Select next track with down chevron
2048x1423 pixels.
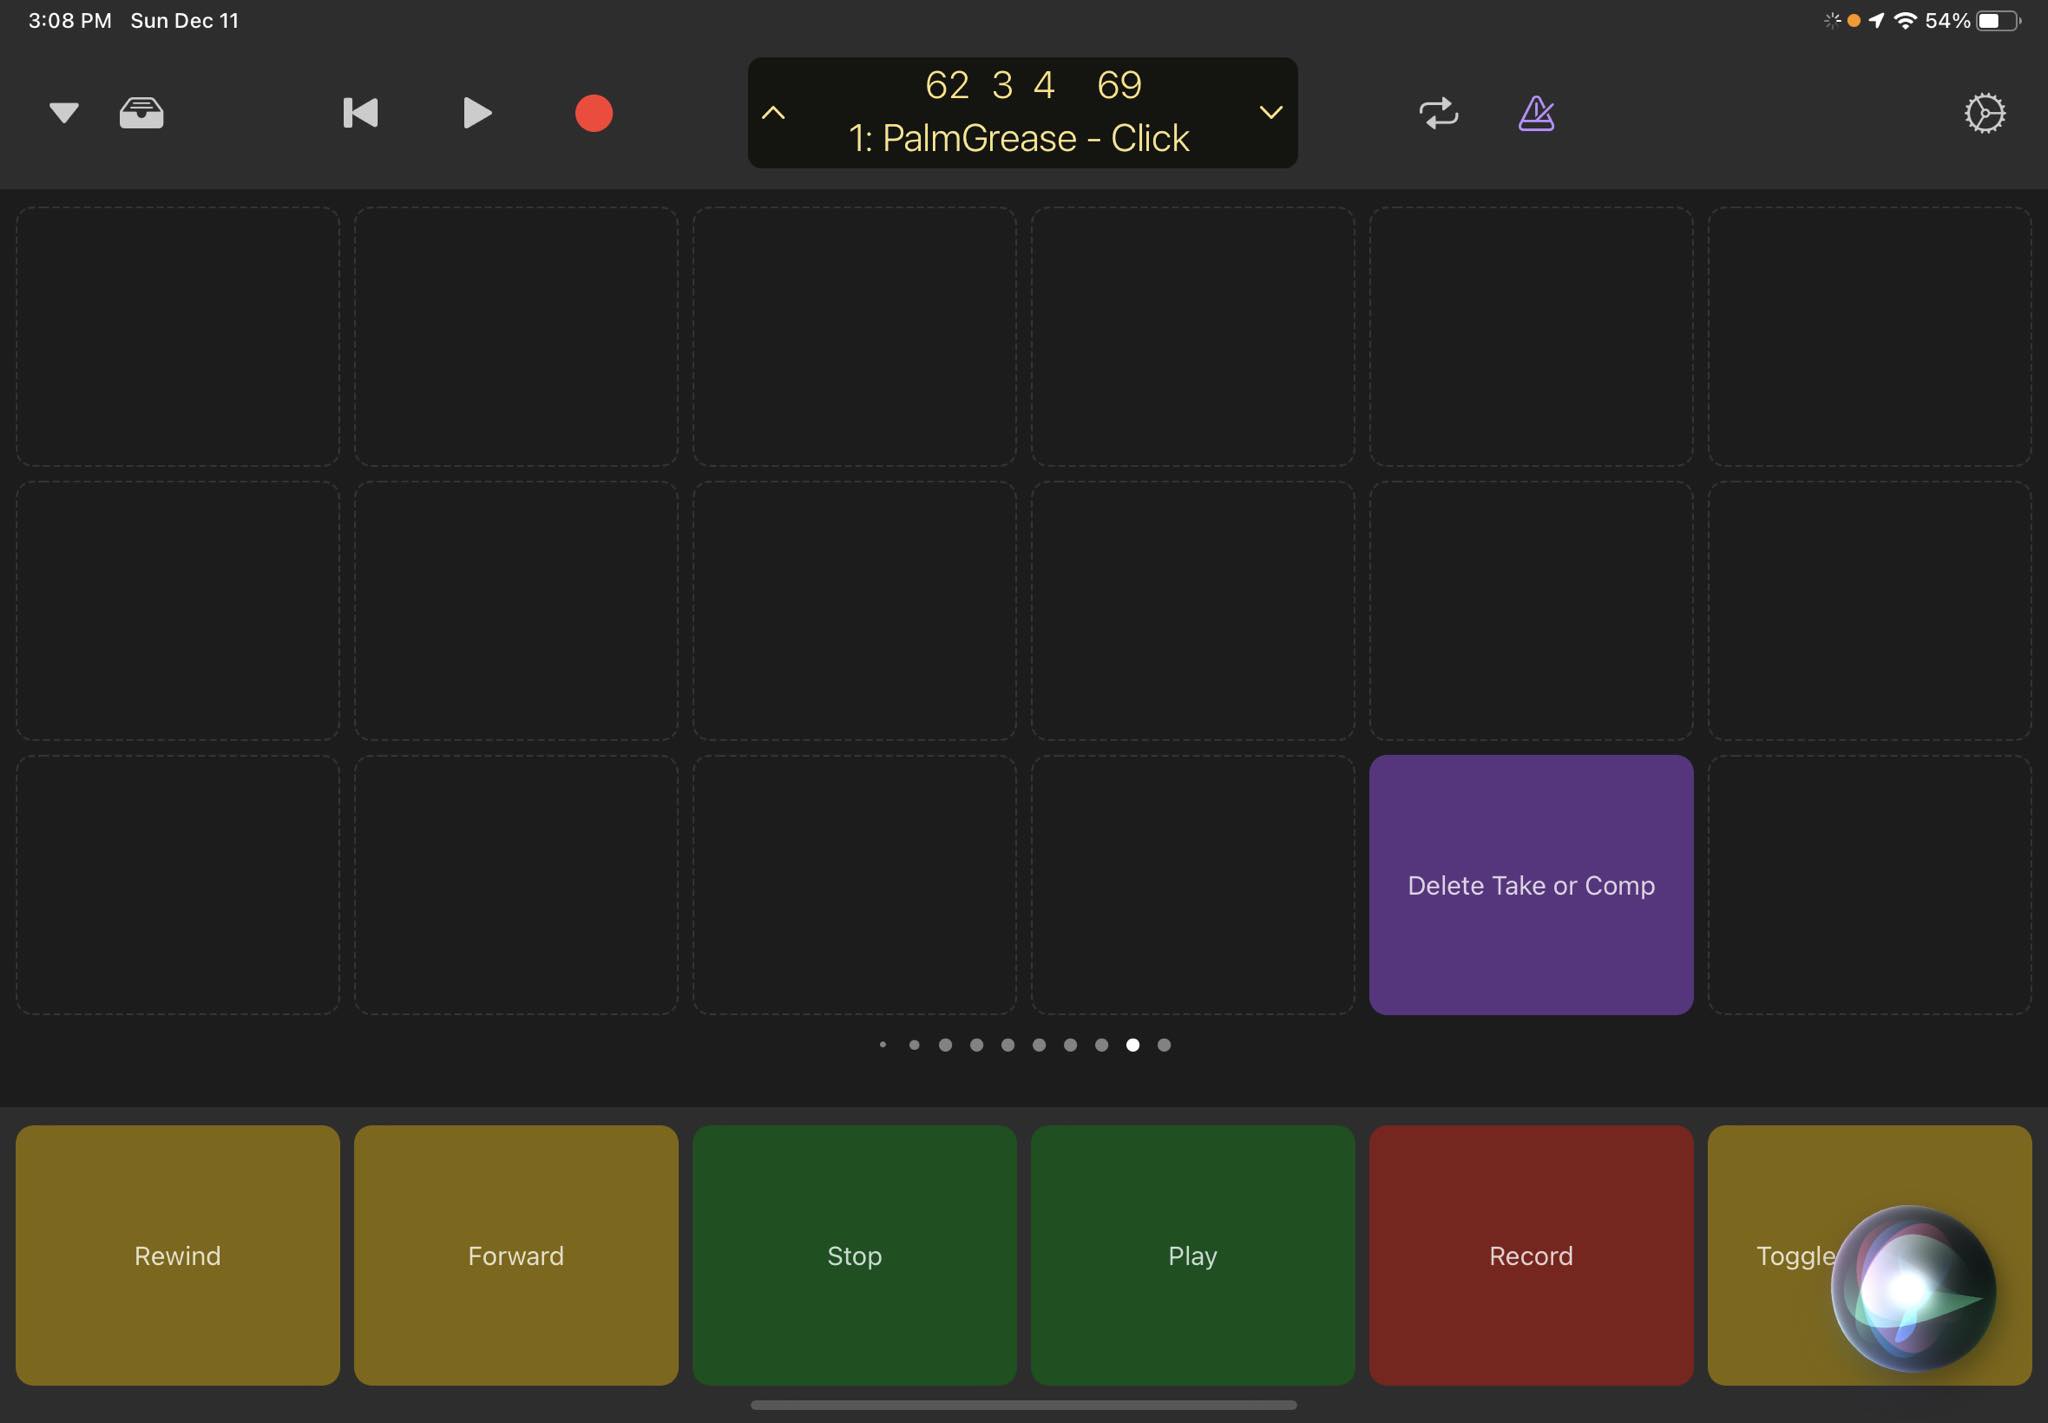1270,113
